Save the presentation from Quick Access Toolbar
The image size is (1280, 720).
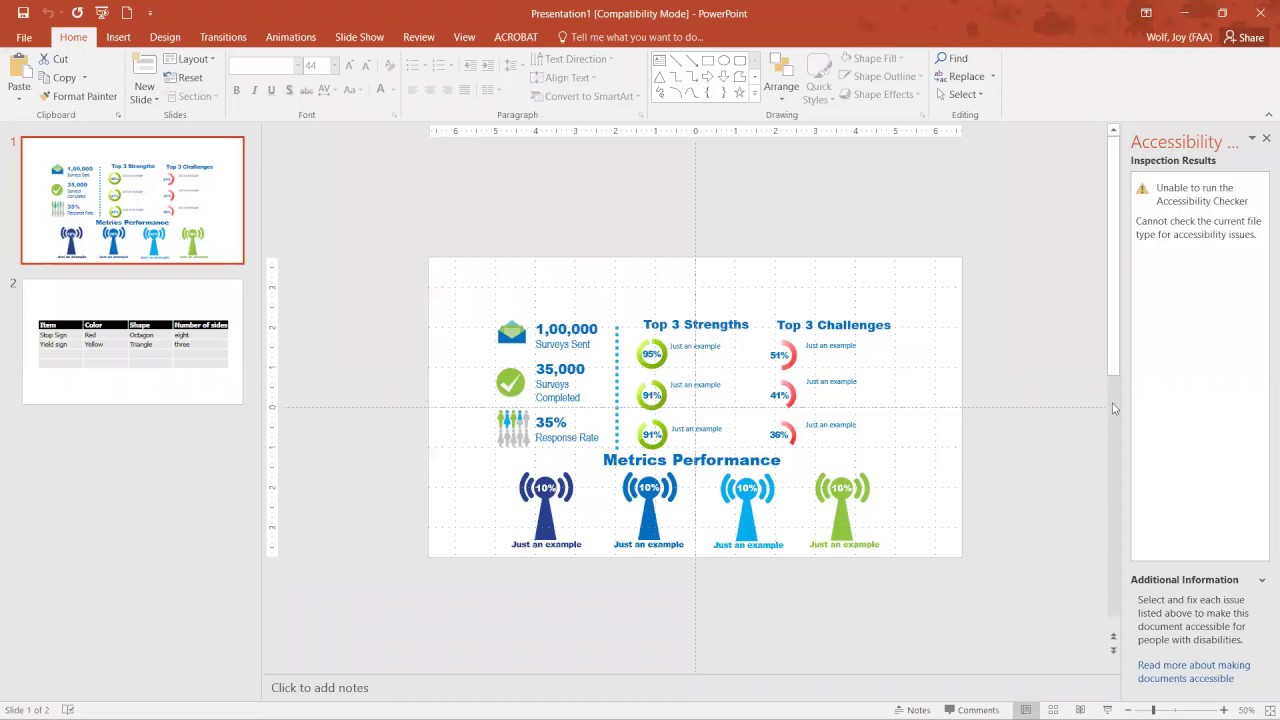click(23, 13)
